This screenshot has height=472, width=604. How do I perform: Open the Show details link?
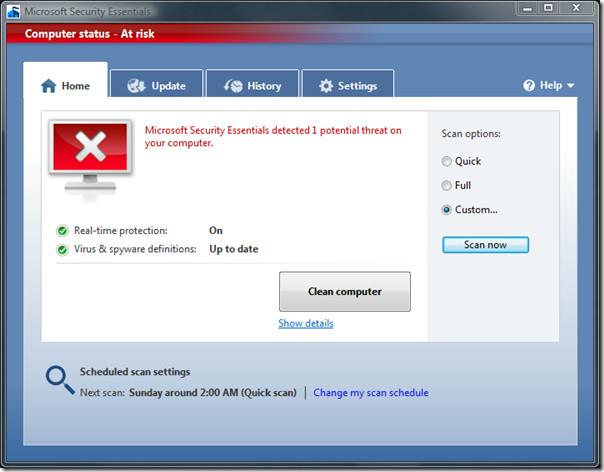click(306, 323)
